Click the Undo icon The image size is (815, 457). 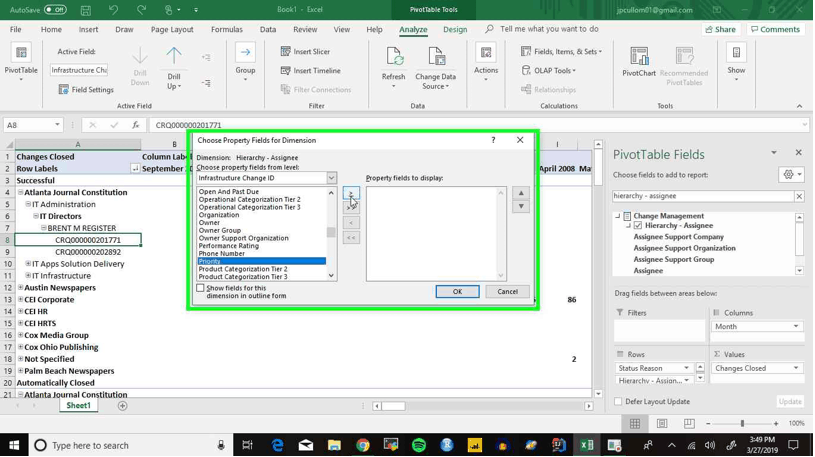coord(113,10)
